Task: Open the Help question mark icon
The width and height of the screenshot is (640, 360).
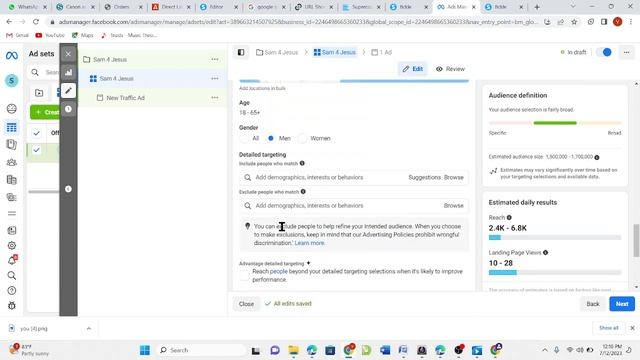Action: click(11, 291)
